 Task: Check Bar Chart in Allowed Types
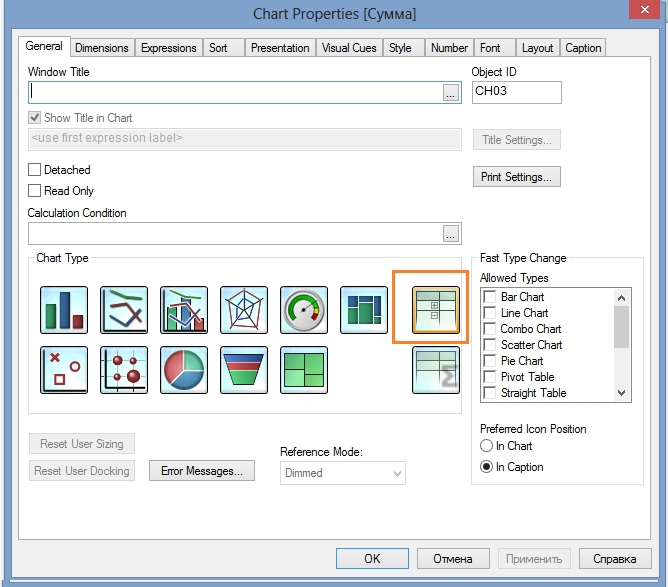(x=490, y=296)
